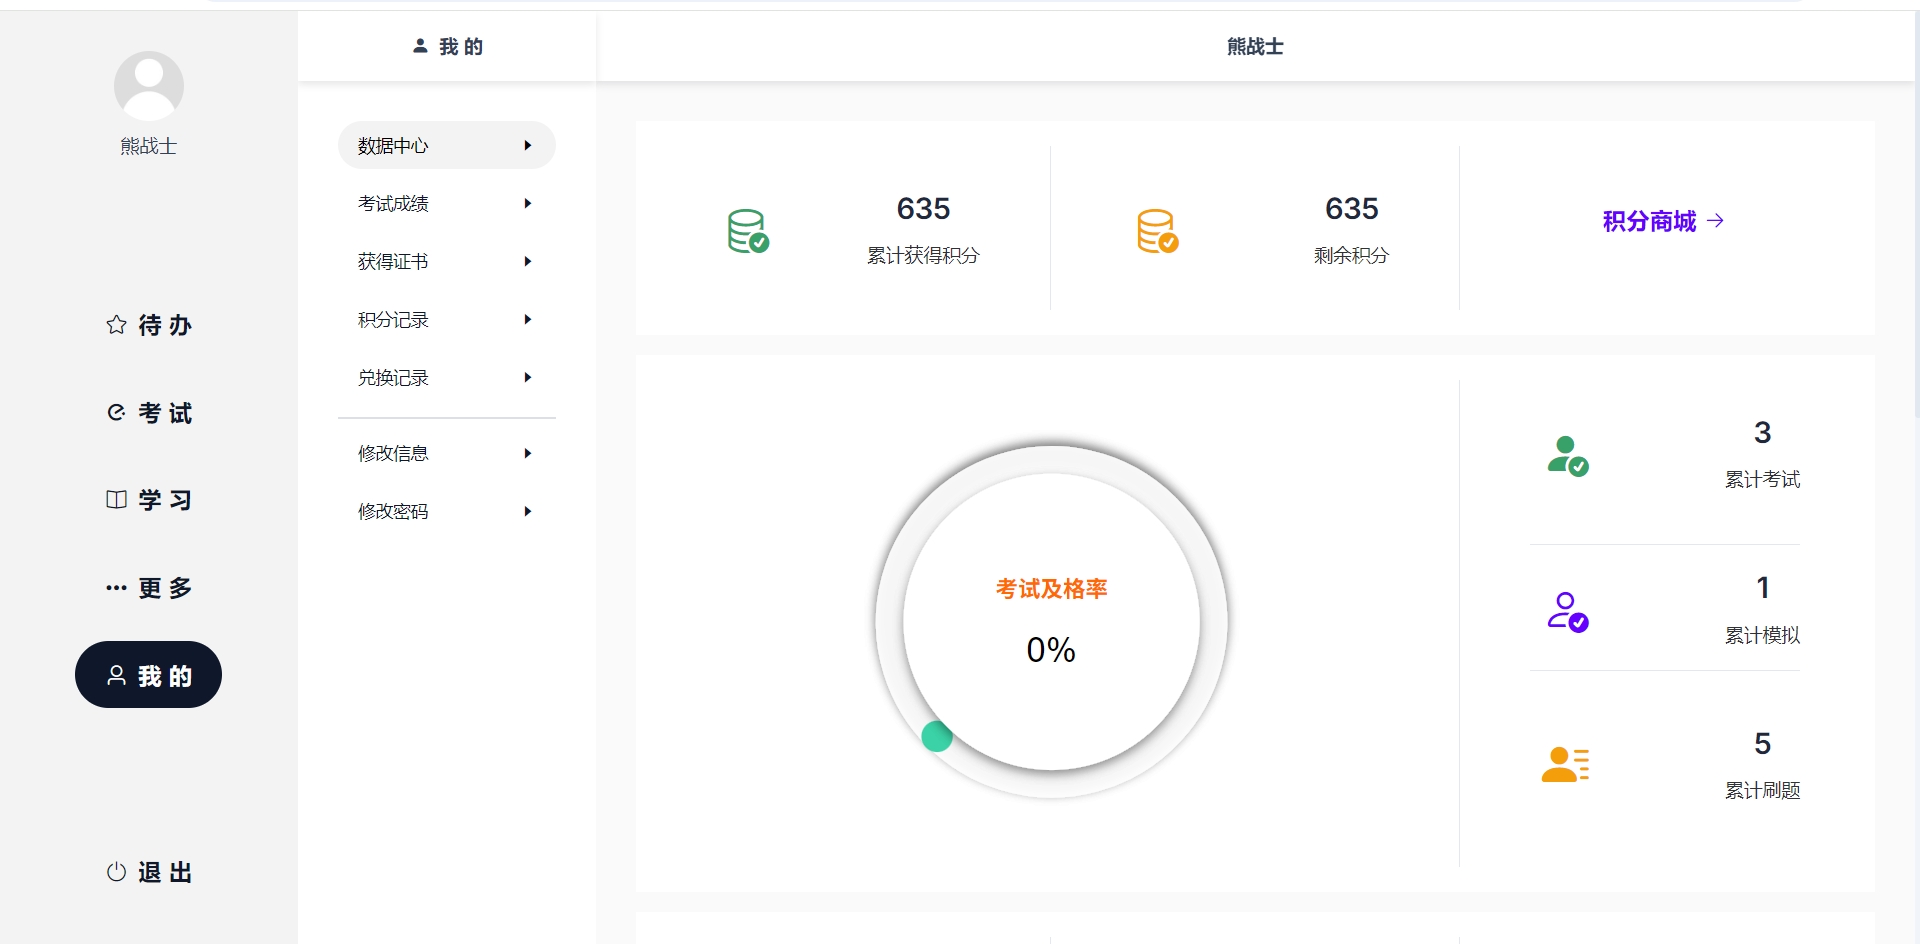1920x944 pixels.
Task: Click the orange remaining points database icon
Action: [x=1157, y=231]
